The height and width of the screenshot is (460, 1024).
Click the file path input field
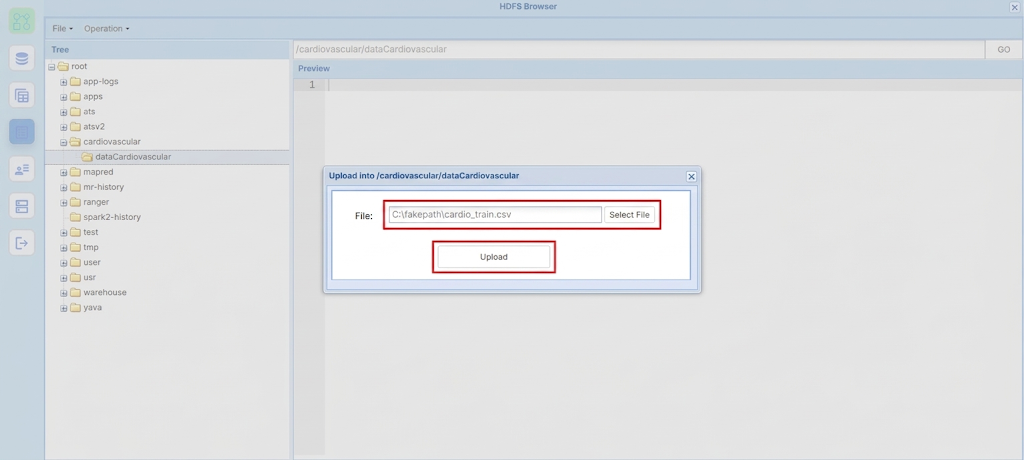(x=494, y=214)
